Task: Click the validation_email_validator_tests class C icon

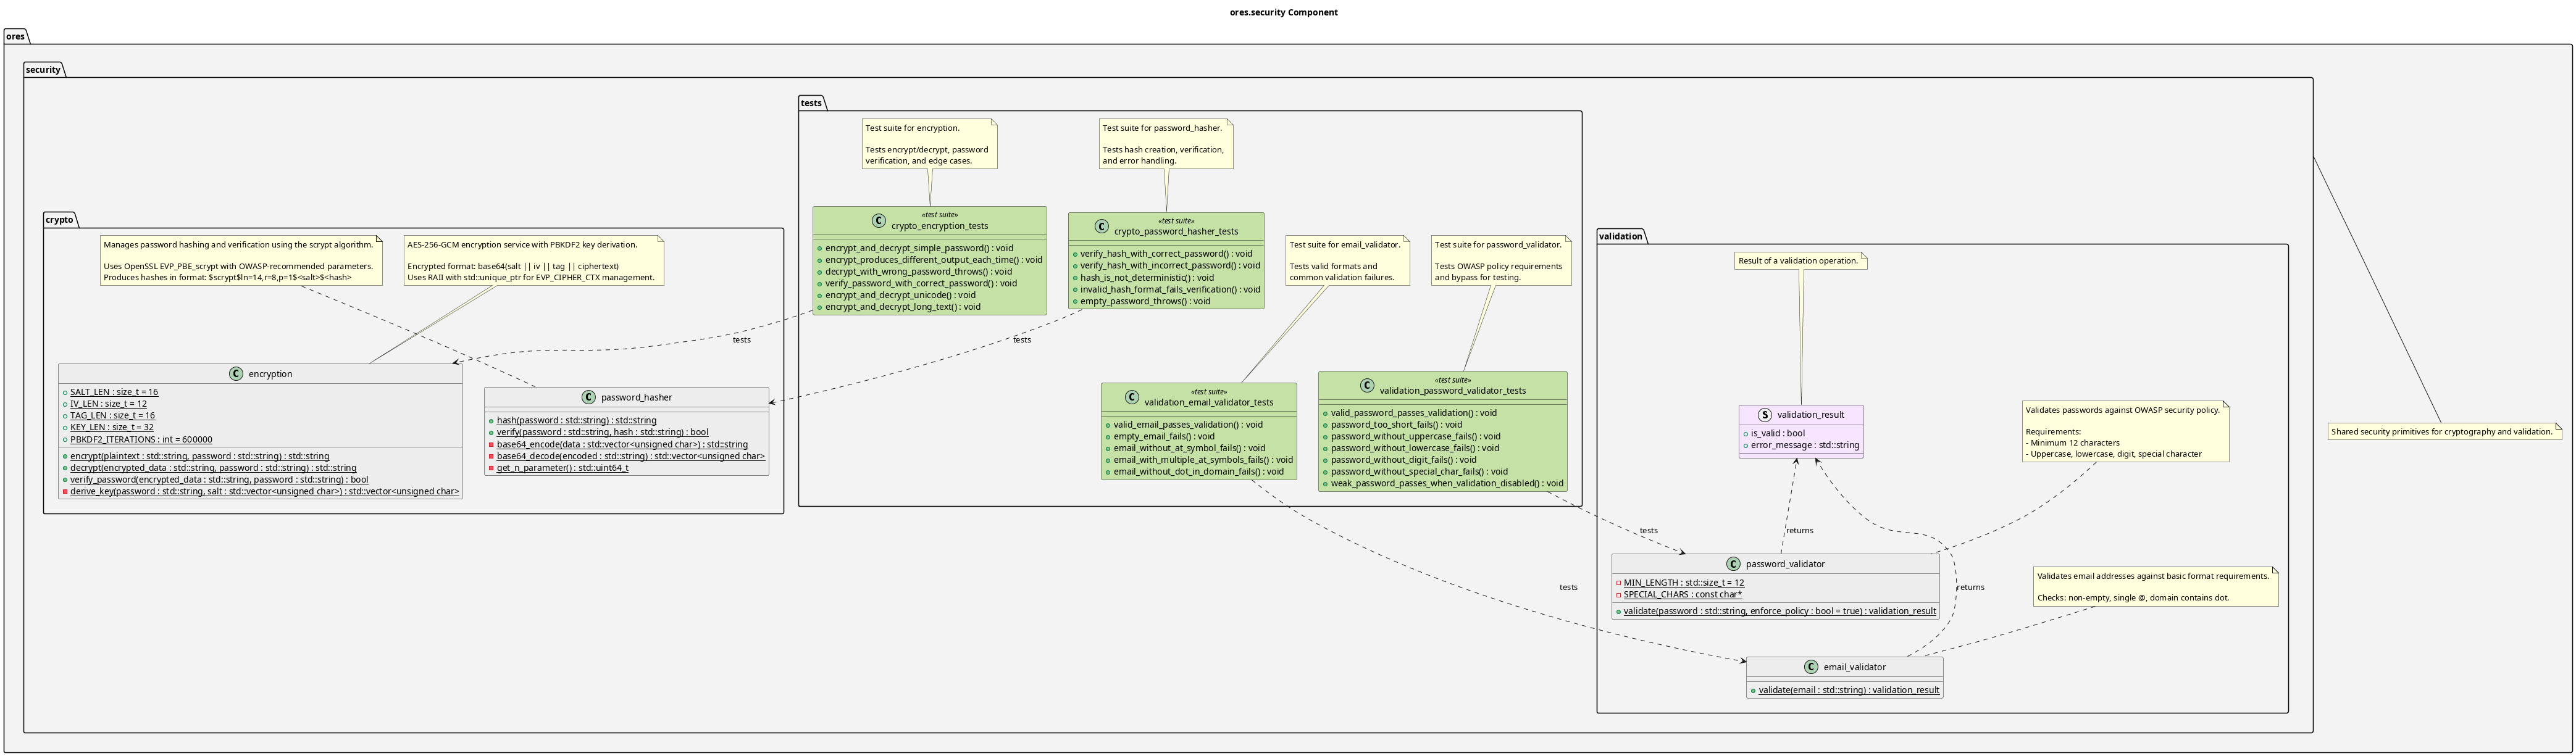Action: (1131, 397)
